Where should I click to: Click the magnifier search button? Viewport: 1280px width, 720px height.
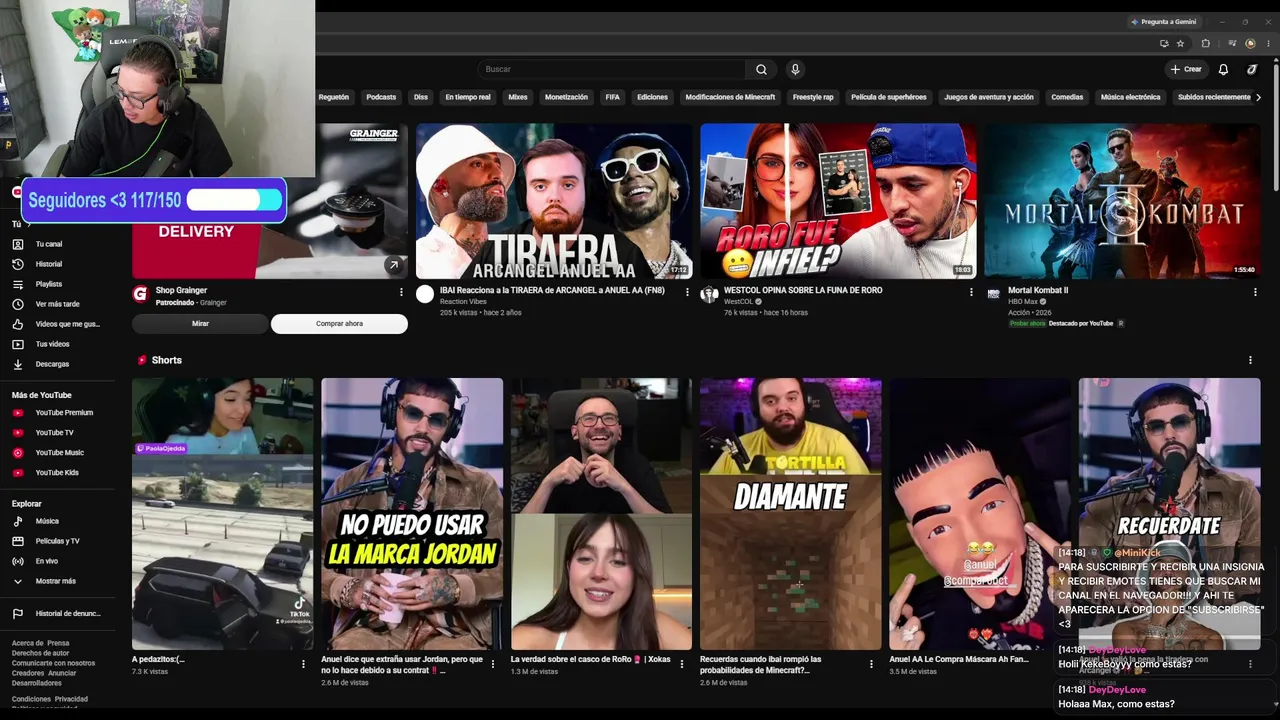[761, 69]
